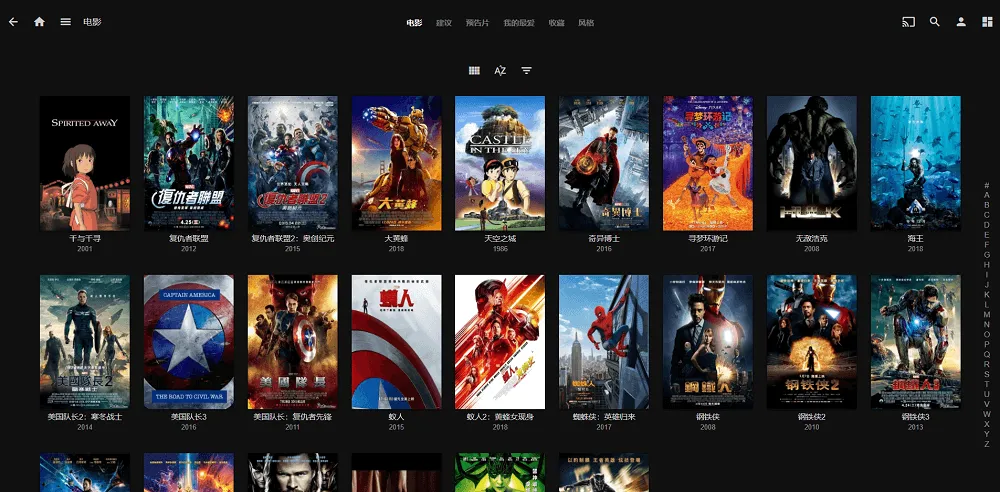Open the 钢铁侠2 title link
Screen dimensions: 1000x492
click(811, 417)
